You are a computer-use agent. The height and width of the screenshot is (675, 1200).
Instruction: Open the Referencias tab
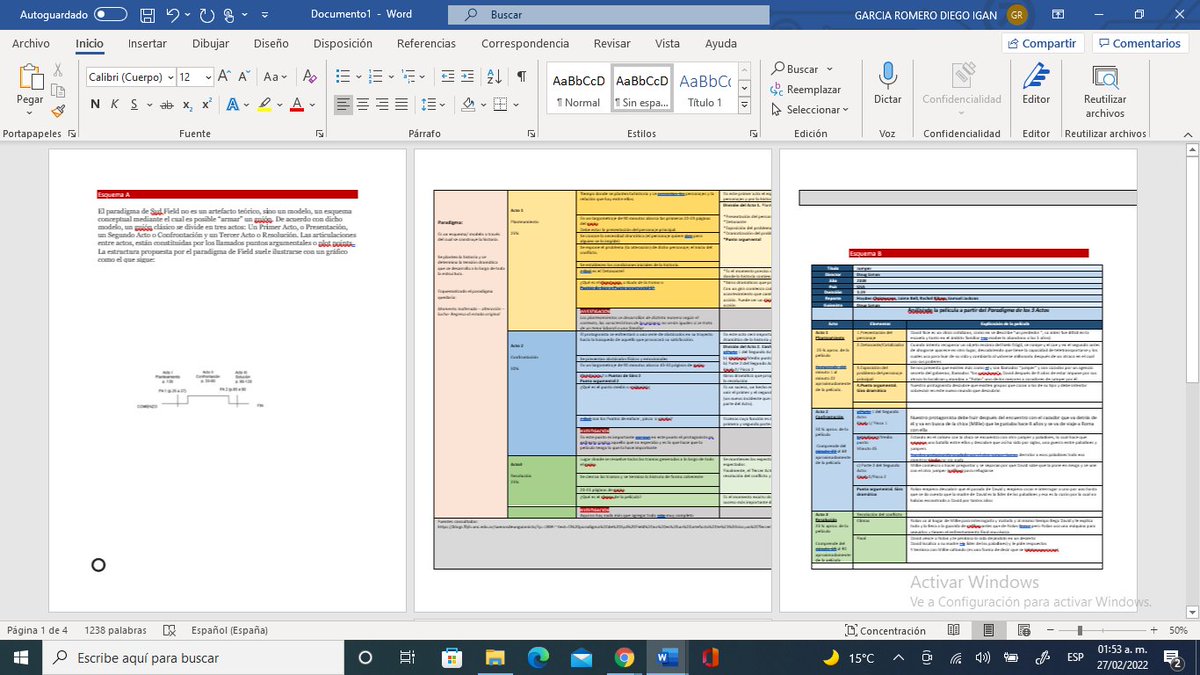[x=426, y=44]
